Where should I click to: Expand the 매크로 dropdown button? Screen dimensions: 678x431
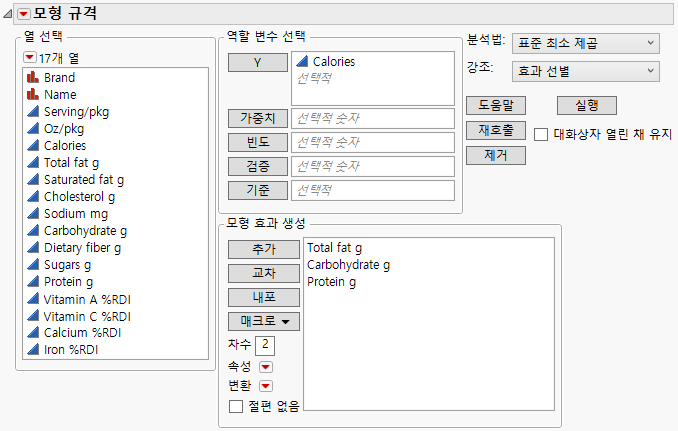[264, 322]
